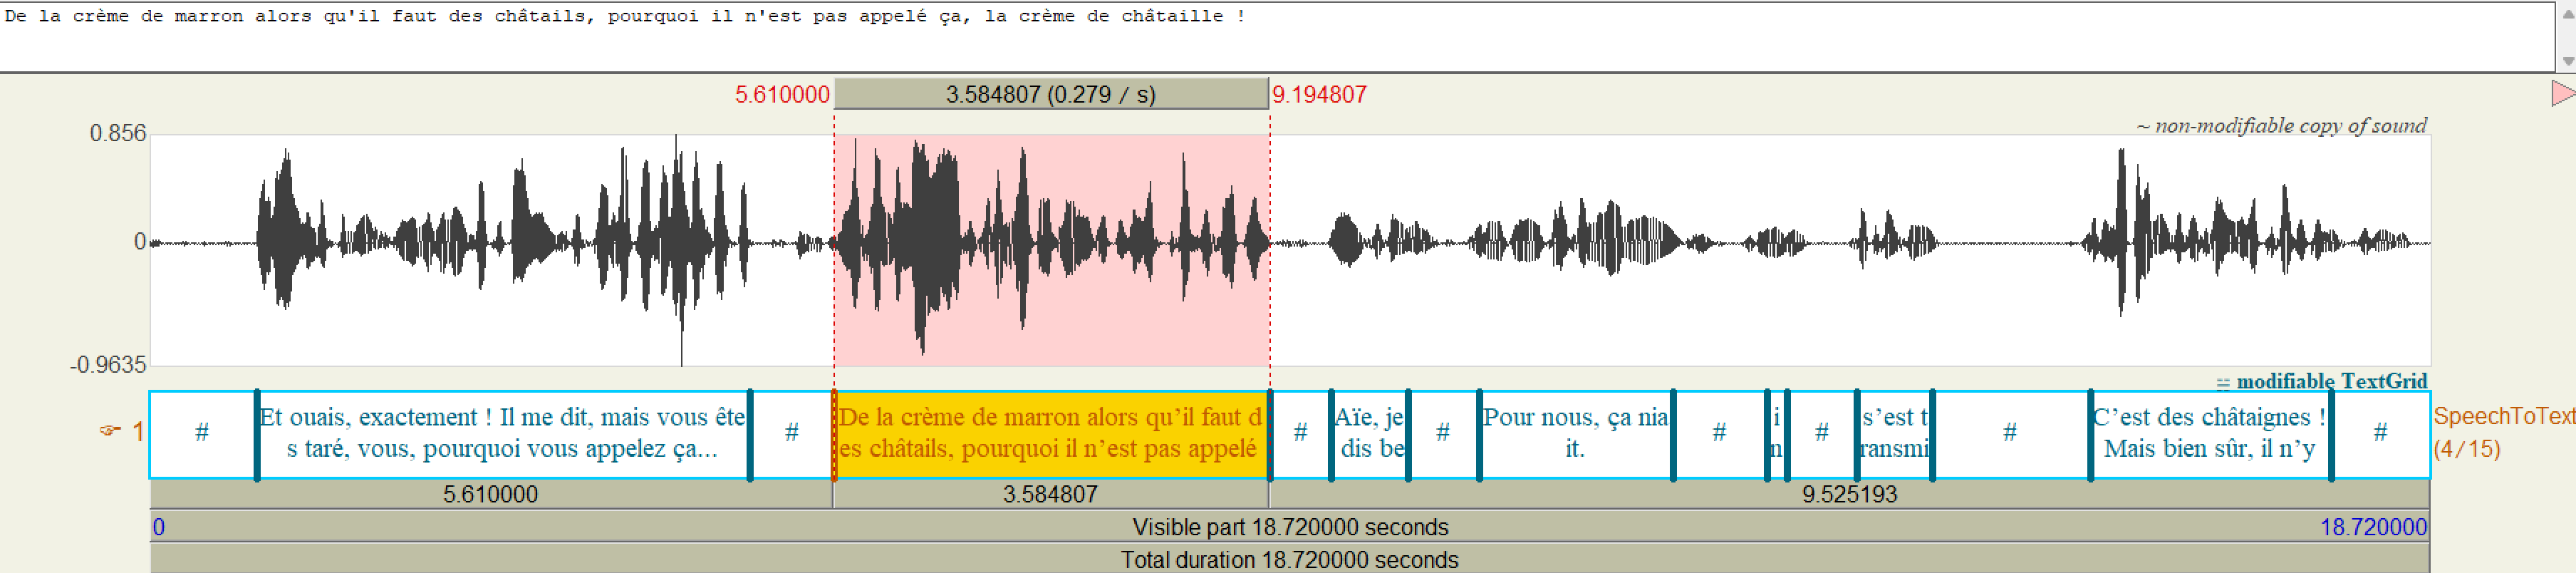This screenshot has width=2576, height=573.
Task: Select the "C'est des châtaignes" interval
Action: coord(2209,433)
